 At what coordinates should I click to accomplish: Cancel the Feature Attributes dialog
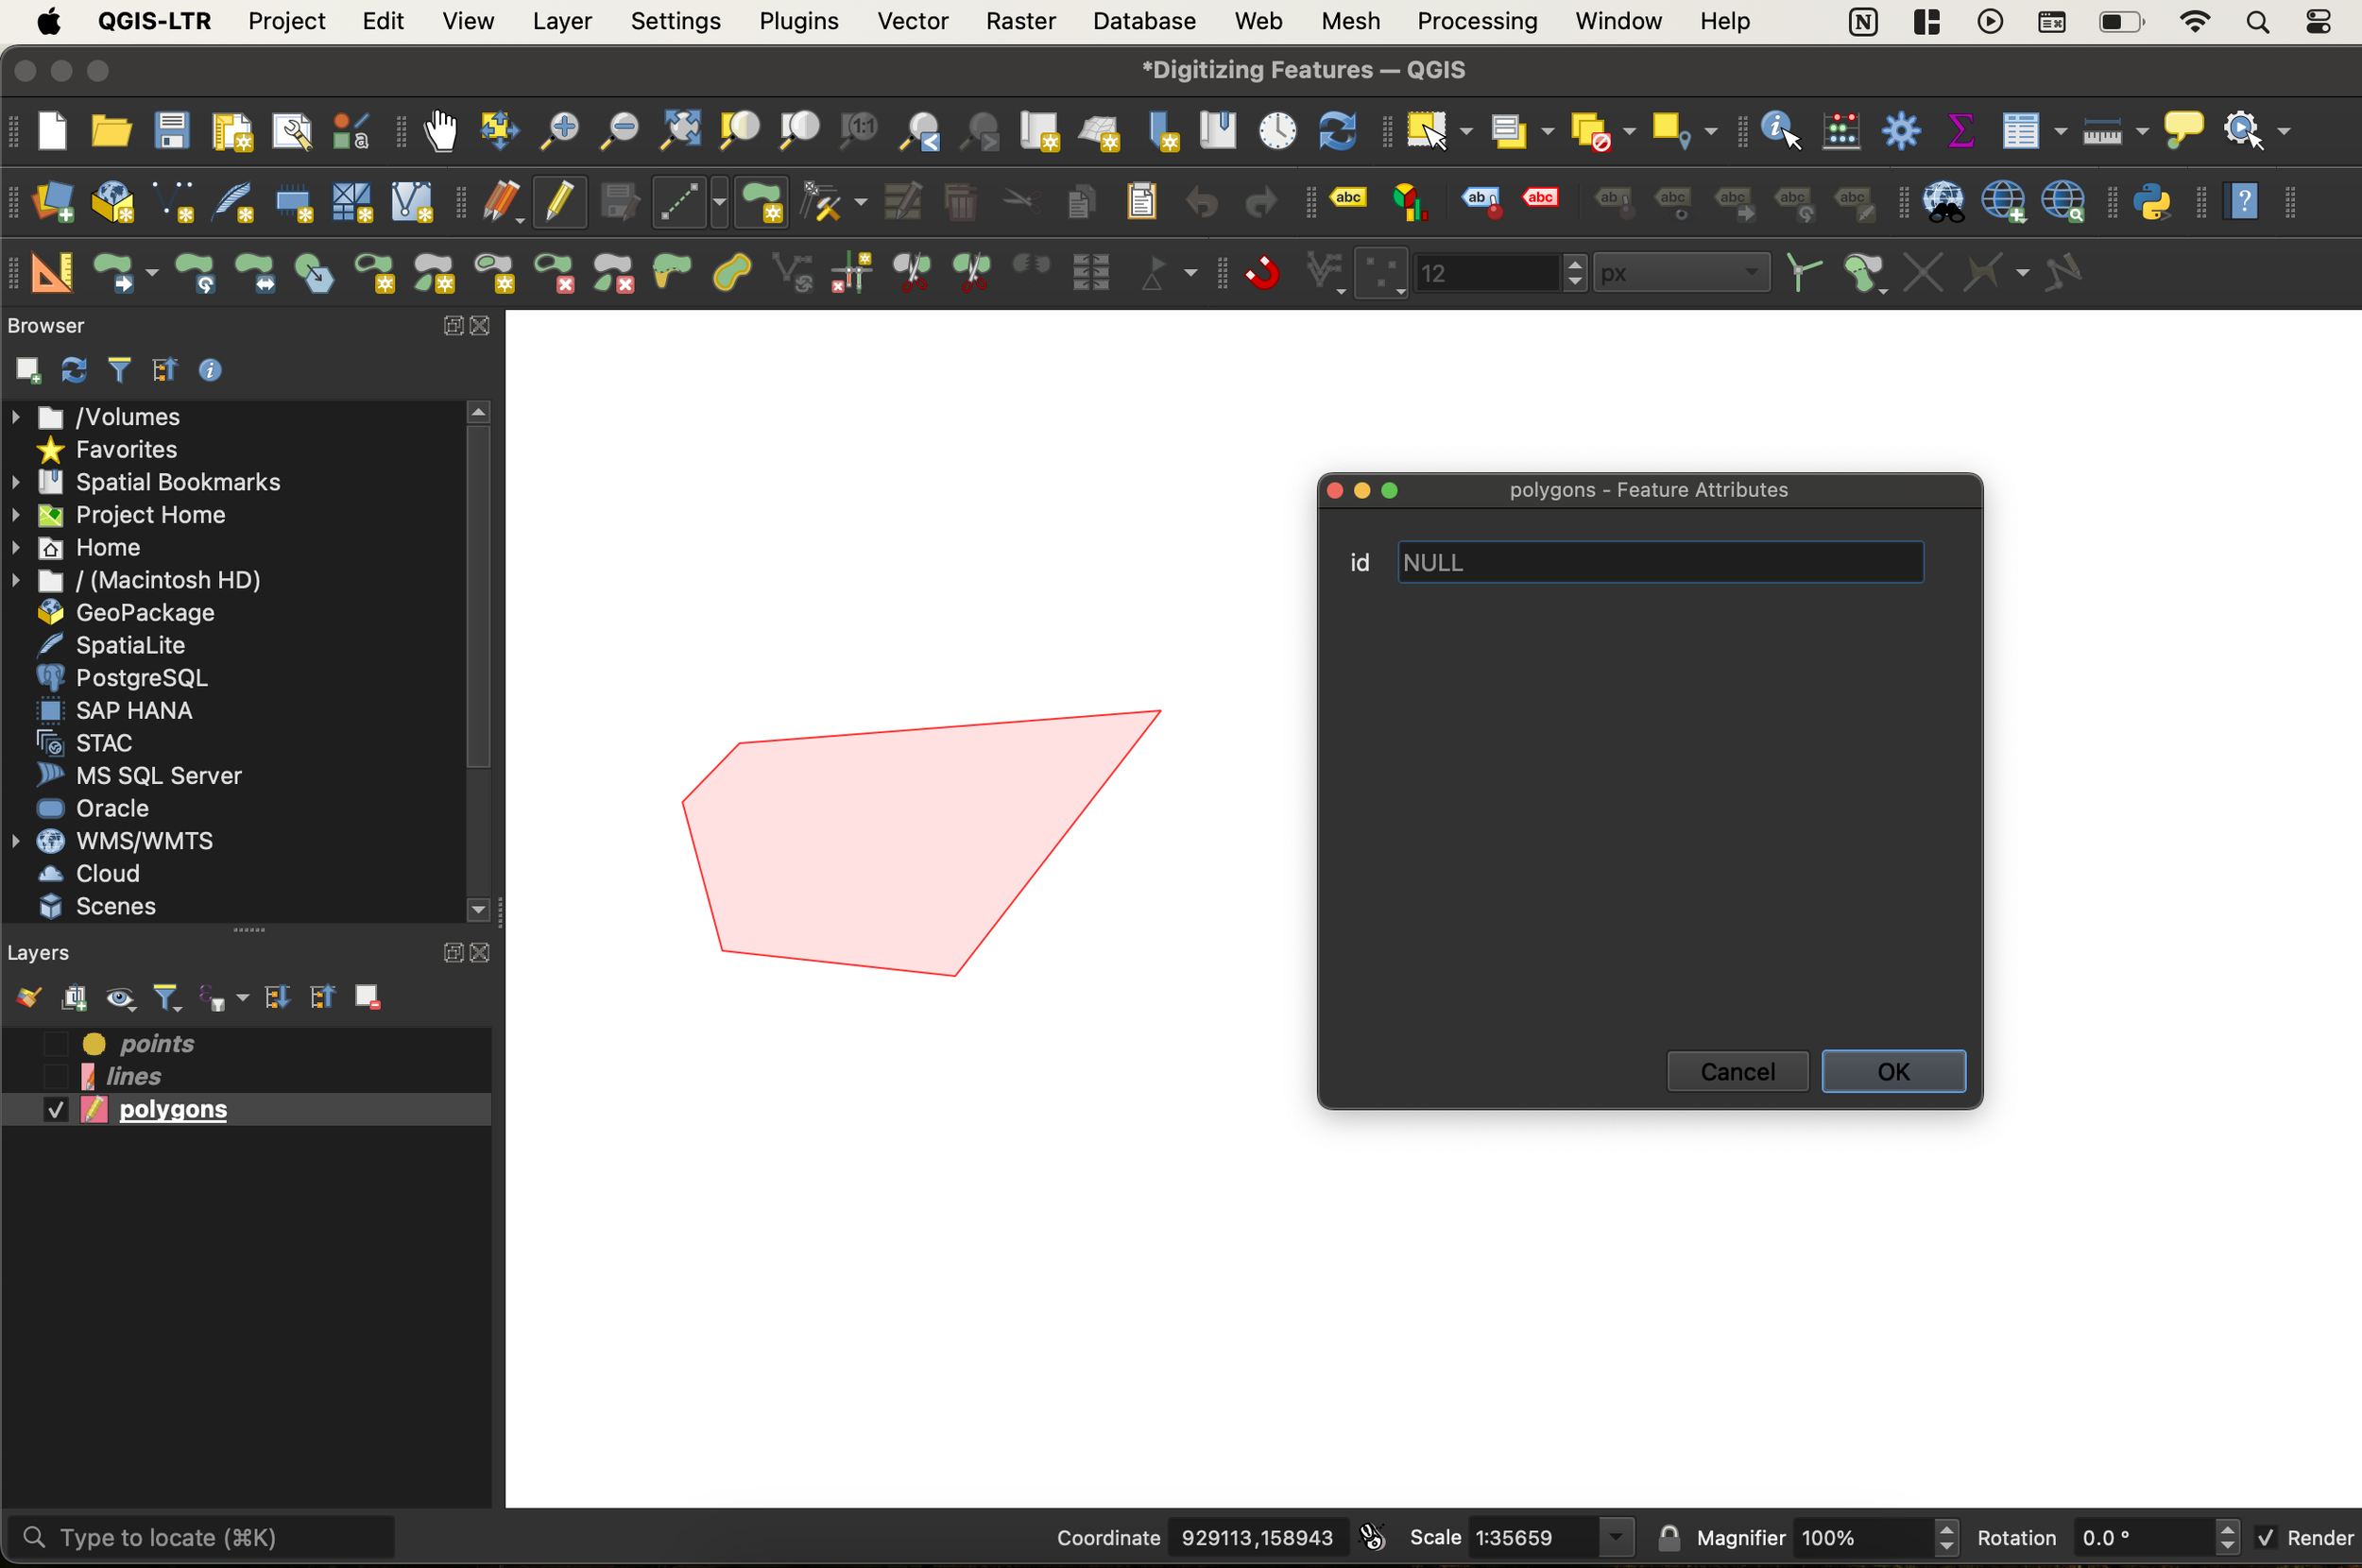pyautogui.click(x=1737, y=1071)
